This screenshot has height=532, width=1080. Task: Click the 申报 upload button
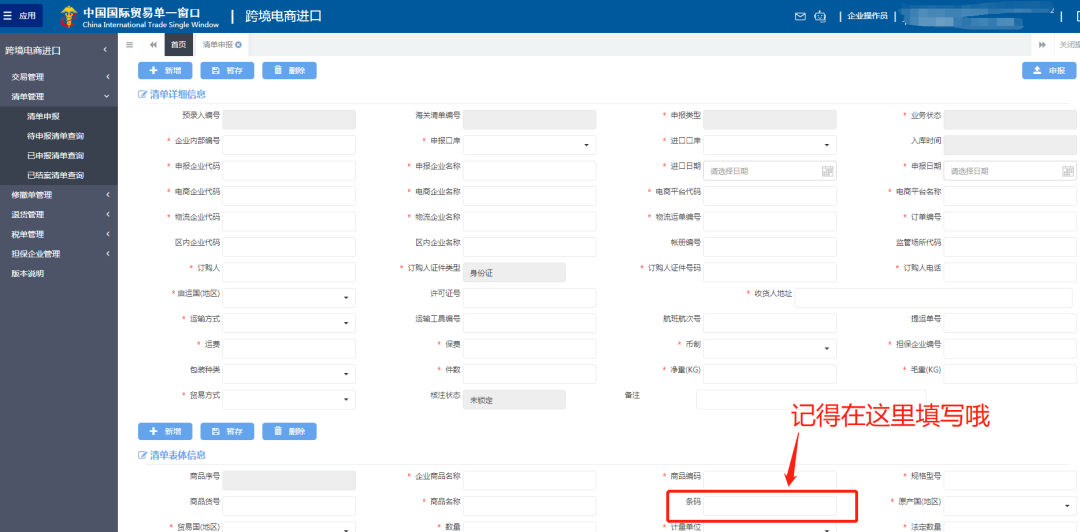coord(1049,70)
